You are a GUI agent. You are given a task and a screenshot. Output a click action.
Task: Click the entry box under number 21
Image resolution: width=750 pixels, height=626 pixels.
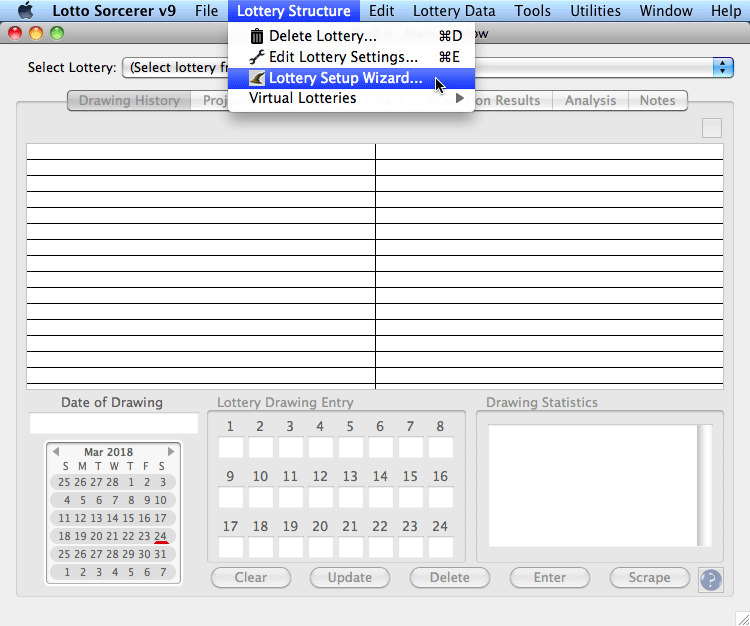[x=351, y=548]
